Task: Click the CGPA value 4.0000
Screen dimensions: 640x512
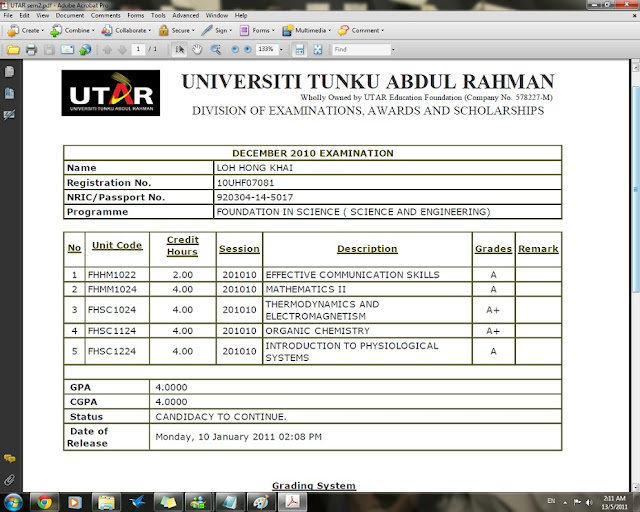Action: click(171, 402)
